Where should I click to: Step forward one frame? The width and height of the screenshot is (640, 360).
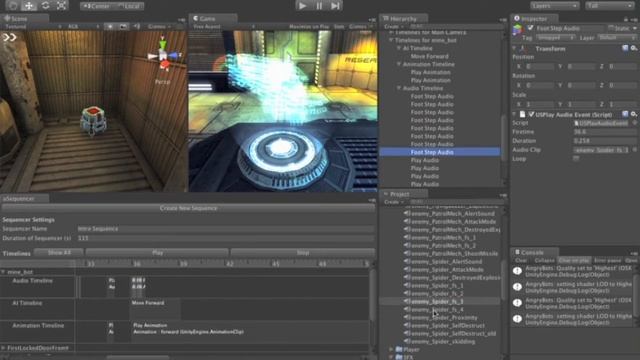point(335,6)
